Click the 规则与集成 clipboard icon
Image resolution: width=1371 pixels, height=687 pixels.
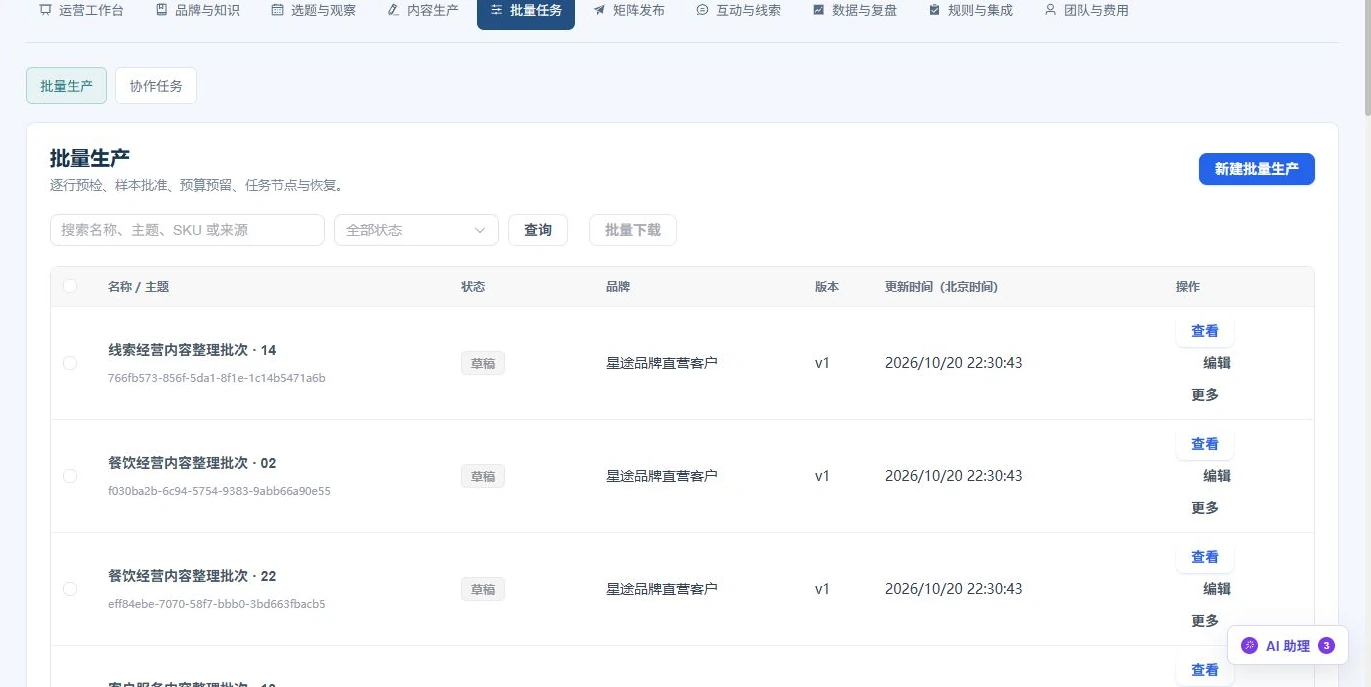tap(934, 10)
